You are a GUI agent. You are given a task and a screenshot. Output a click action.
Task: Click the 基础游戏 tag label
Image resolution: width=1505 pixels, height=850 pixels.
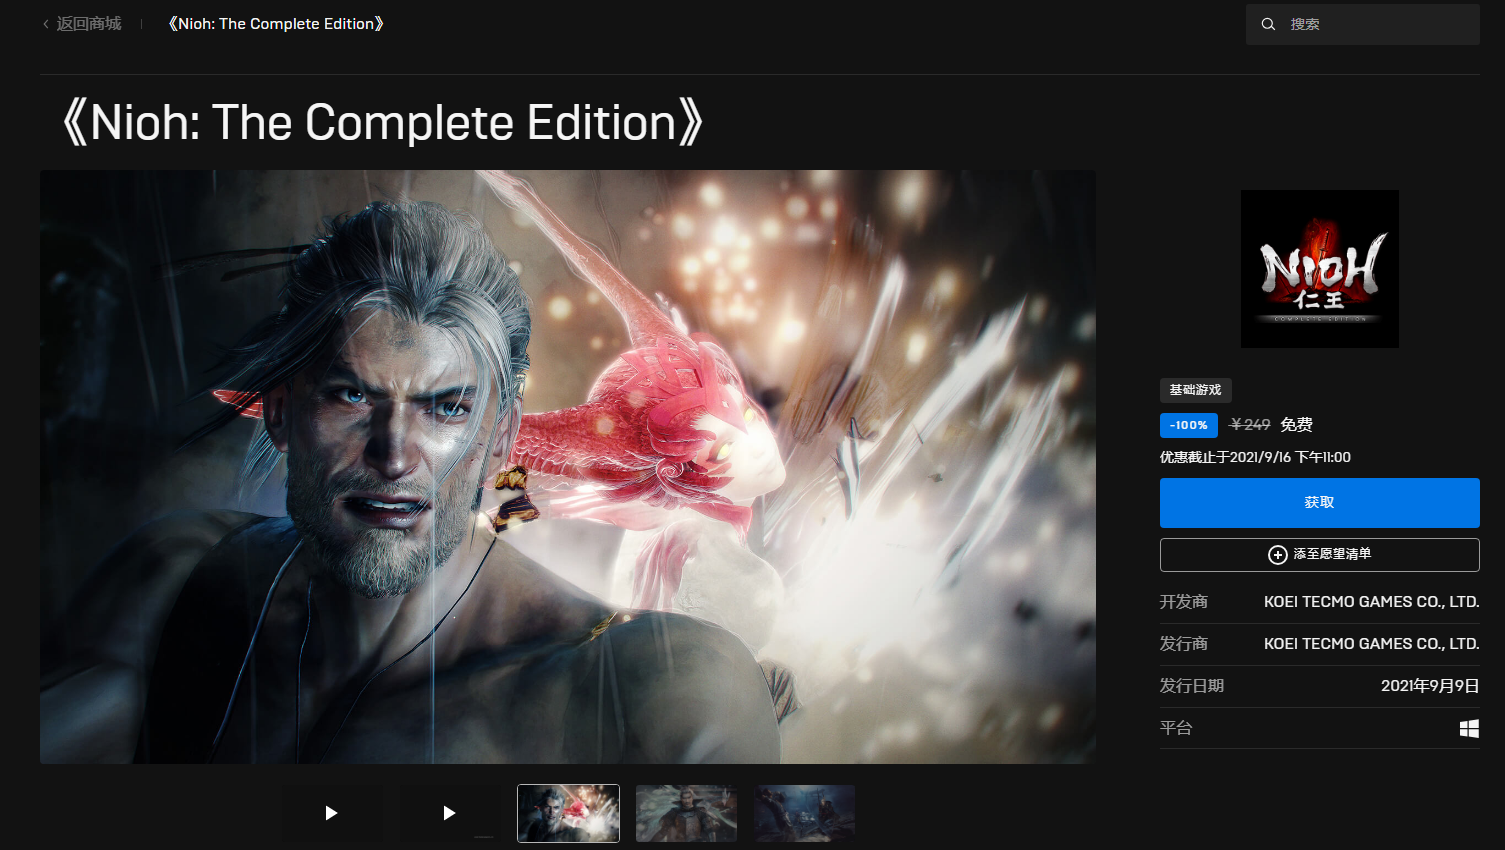tap(1195, 390)
